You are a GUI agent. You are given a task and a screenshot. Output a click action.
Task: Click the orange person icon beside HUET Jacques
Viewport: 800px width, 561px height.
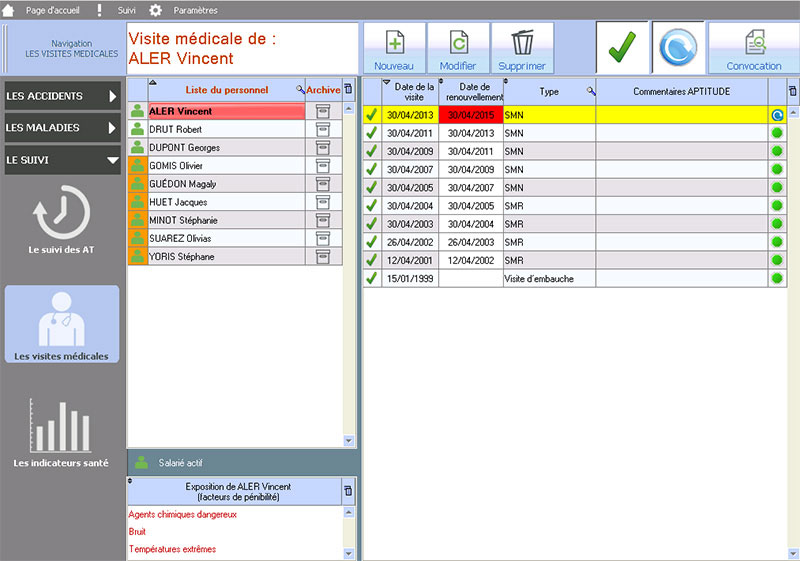(x=138, y=202)
